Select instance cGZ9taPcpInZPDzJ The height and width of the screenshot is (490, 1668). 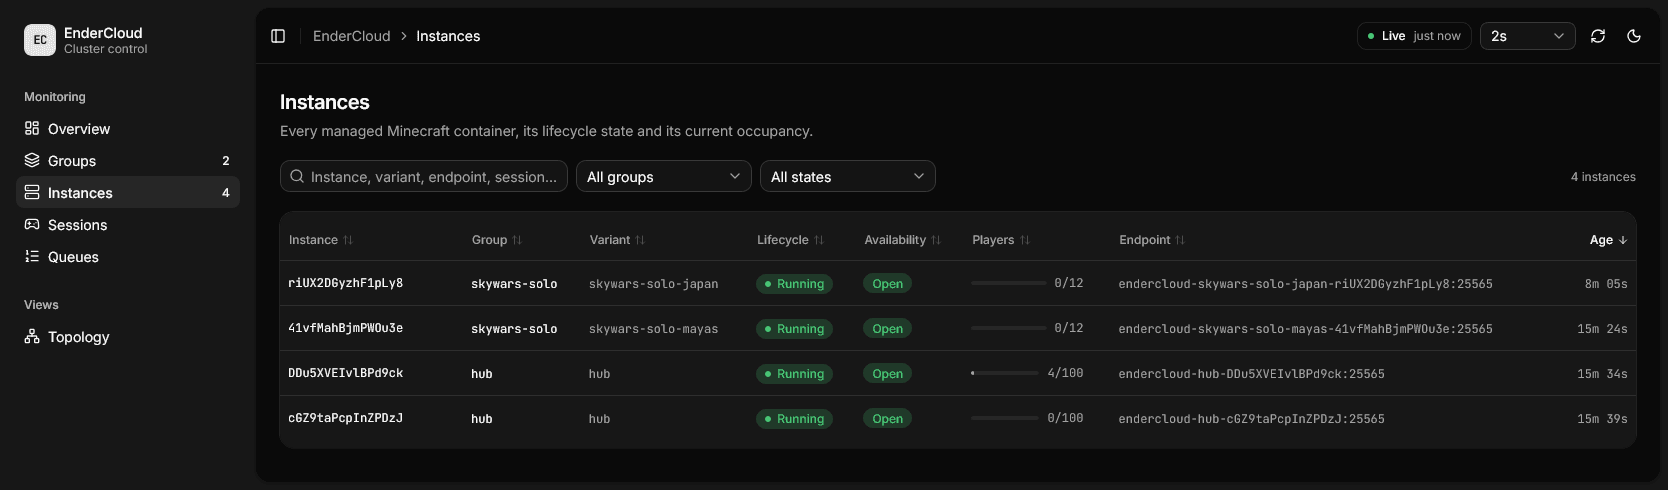pyautogui.click(x=346, y=418)
